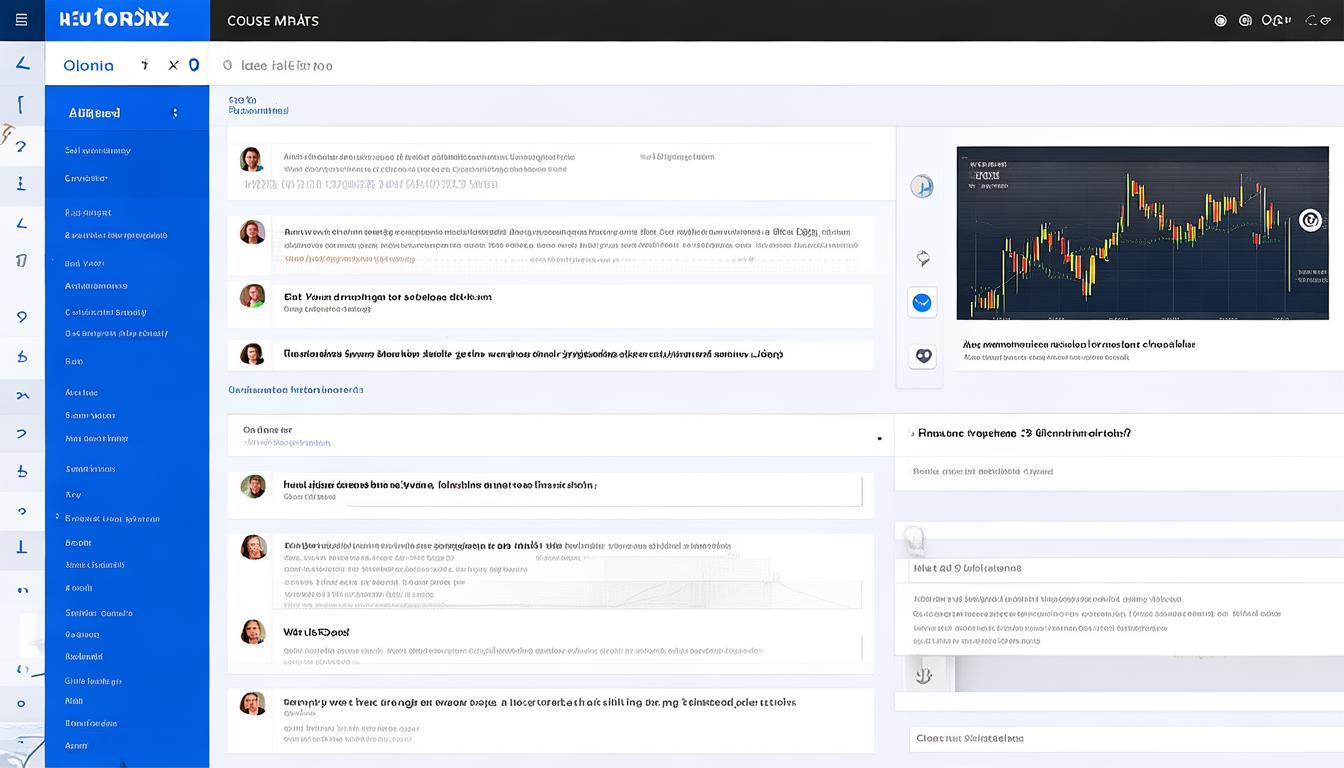Open the three-dot menu in blue sidebar header
The image size is (1344, 768).
175,113
